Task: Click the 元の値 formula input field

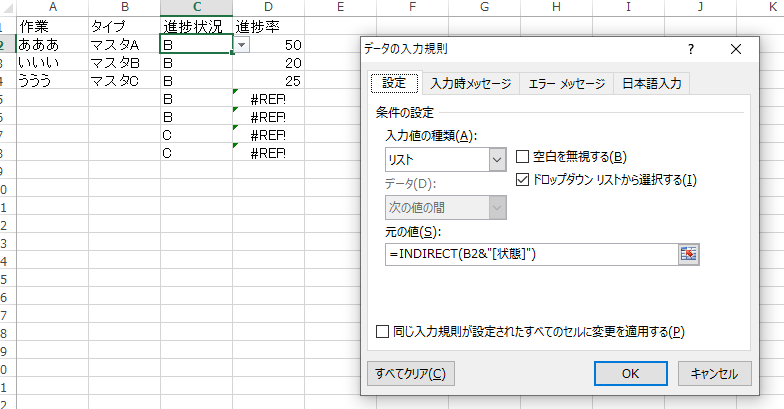Action: (532, 254)
